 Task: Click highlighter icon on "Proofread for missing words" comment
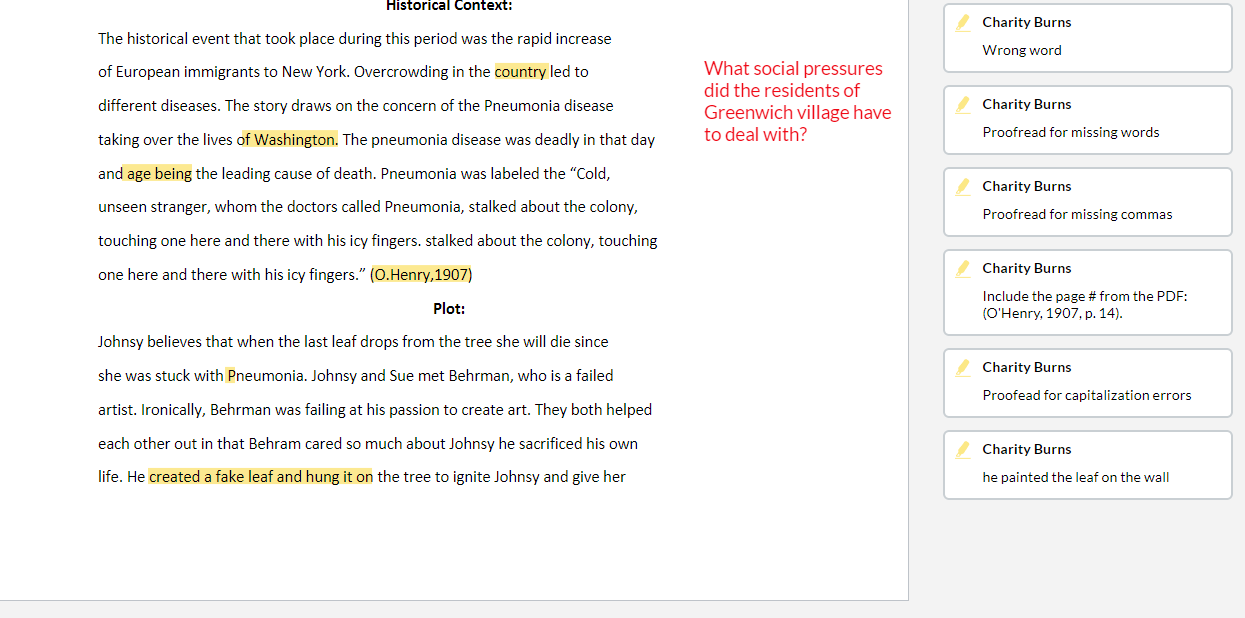(962, 104)
